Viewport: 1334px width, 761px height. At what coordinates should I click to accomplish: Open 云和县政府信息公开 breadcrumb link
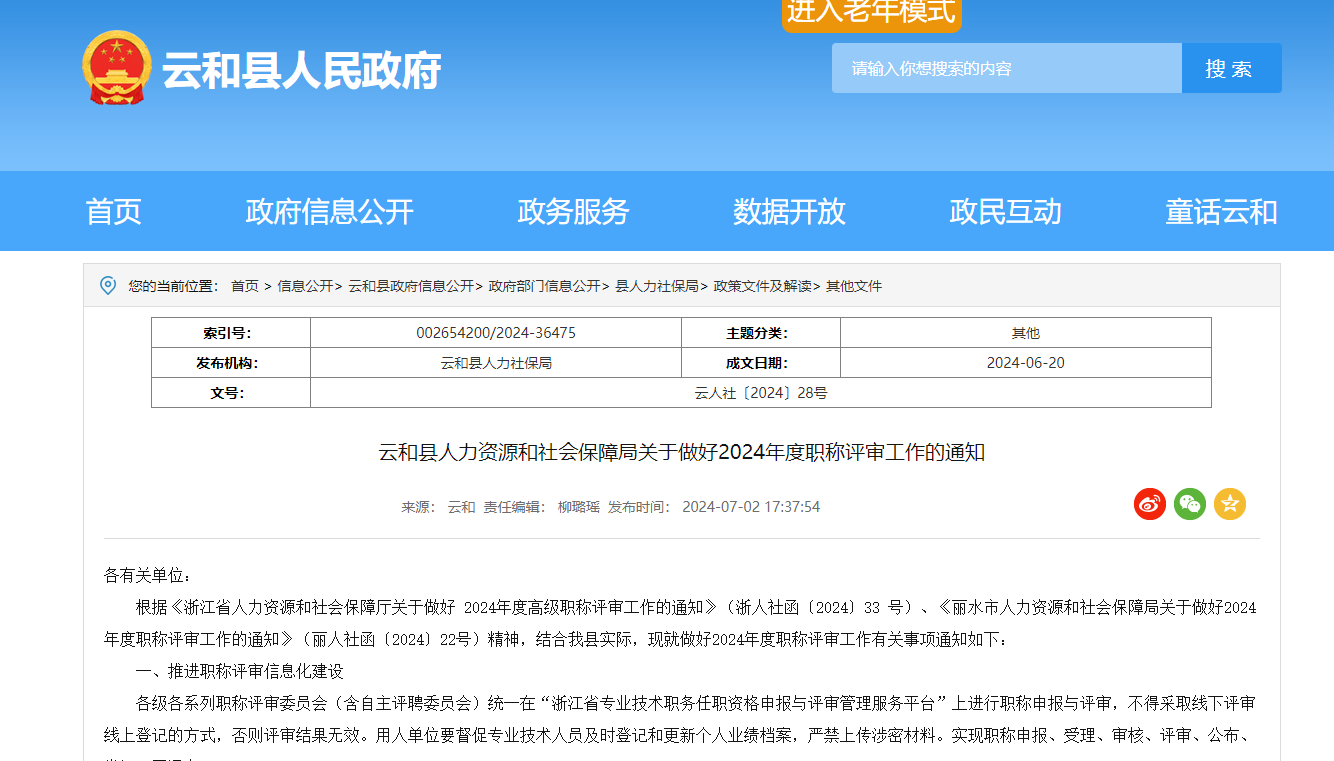pos(410,286)
